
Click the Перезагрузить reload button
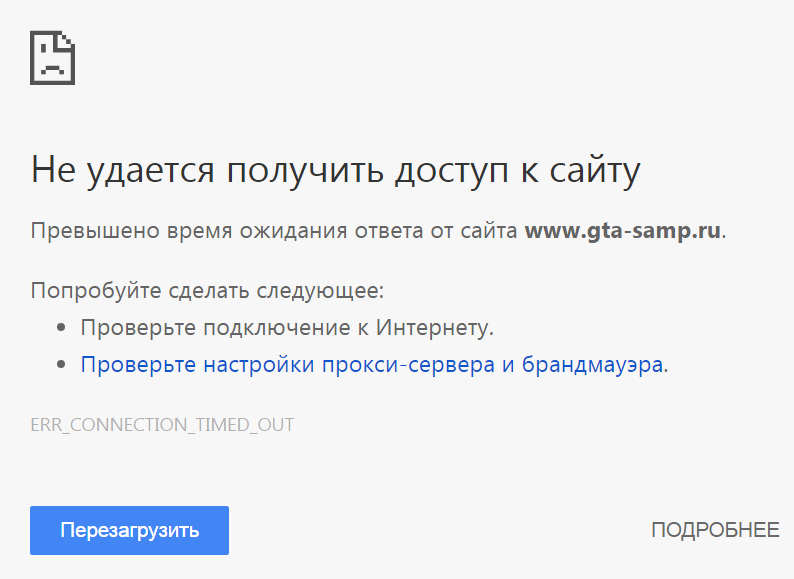pyautogui.click(x=129, y=530)
